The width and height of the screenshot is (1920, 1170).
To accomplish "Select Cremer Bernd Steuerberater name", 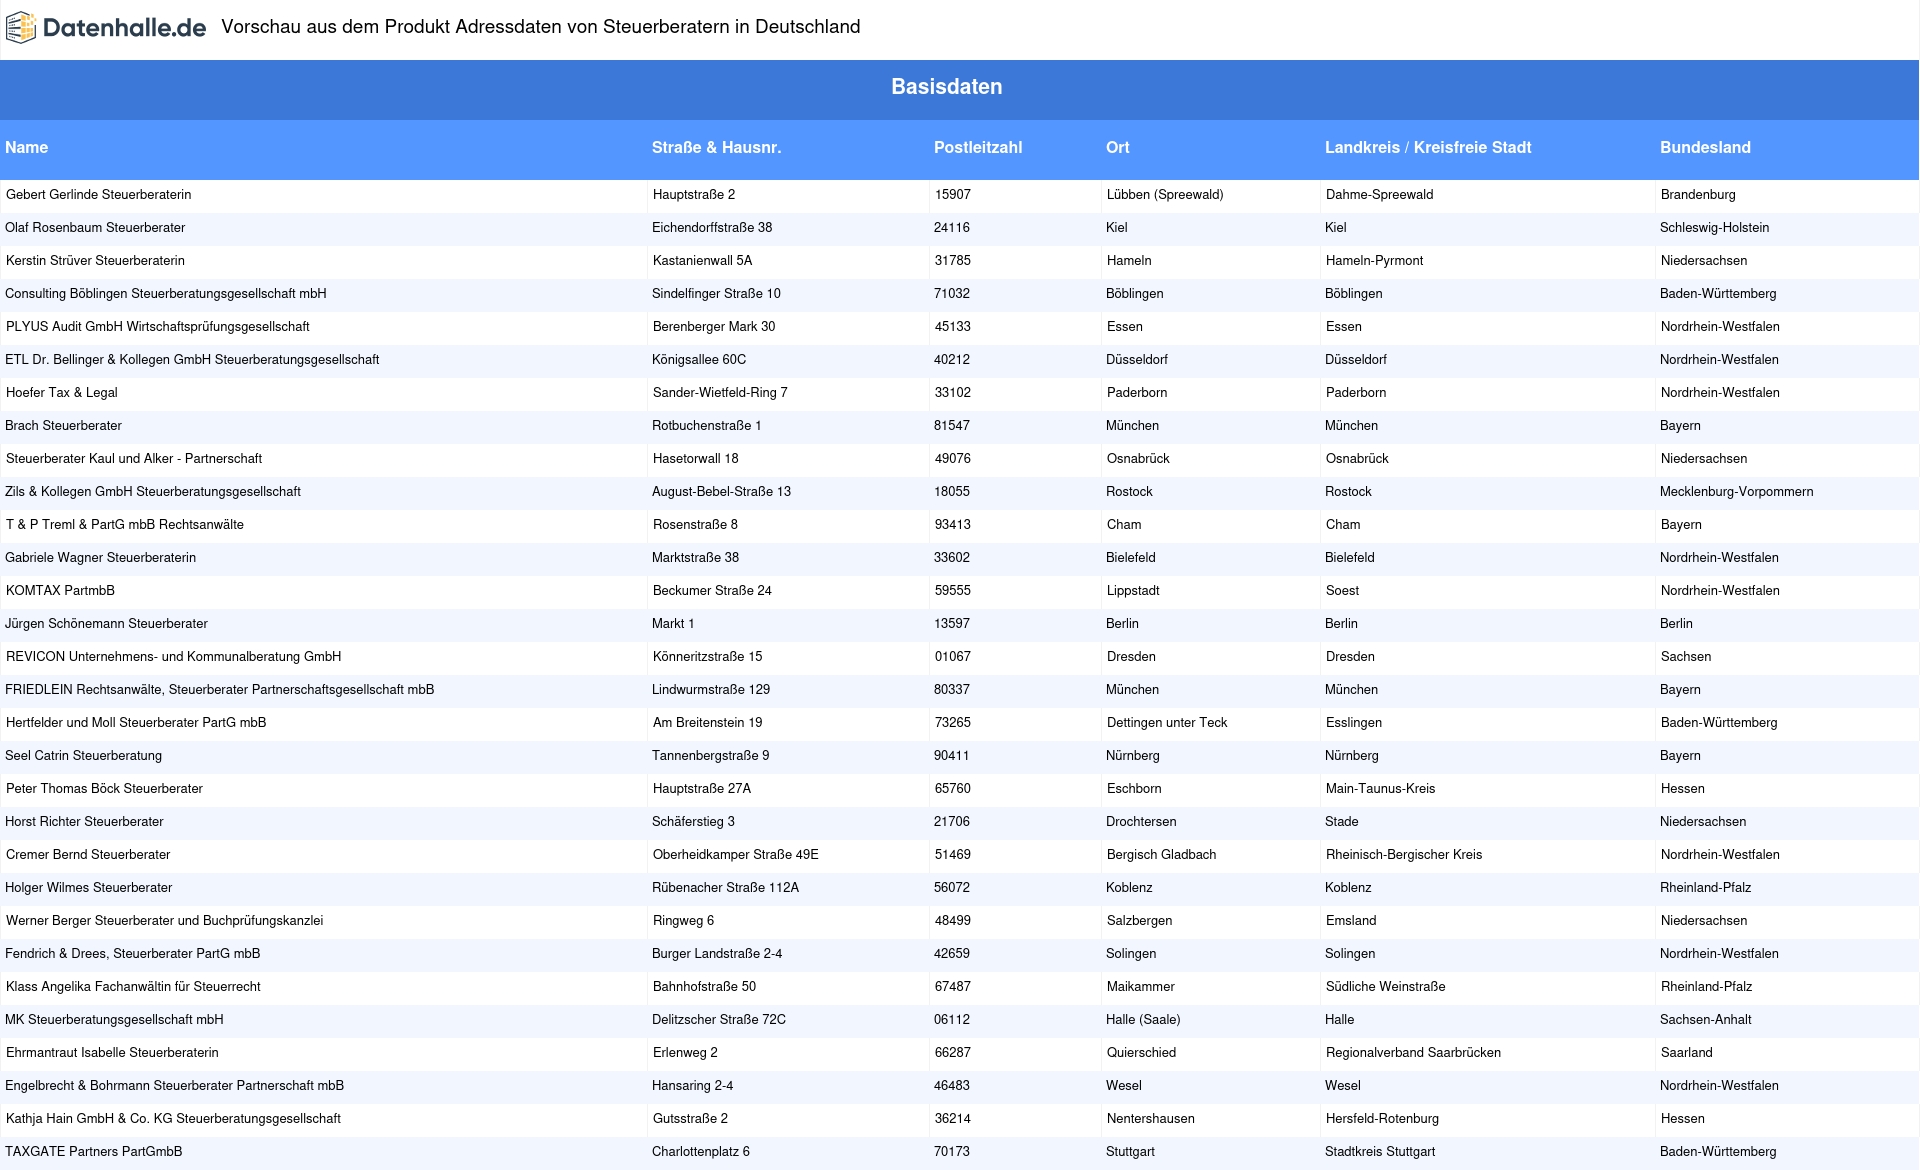I will pos(88,855).
